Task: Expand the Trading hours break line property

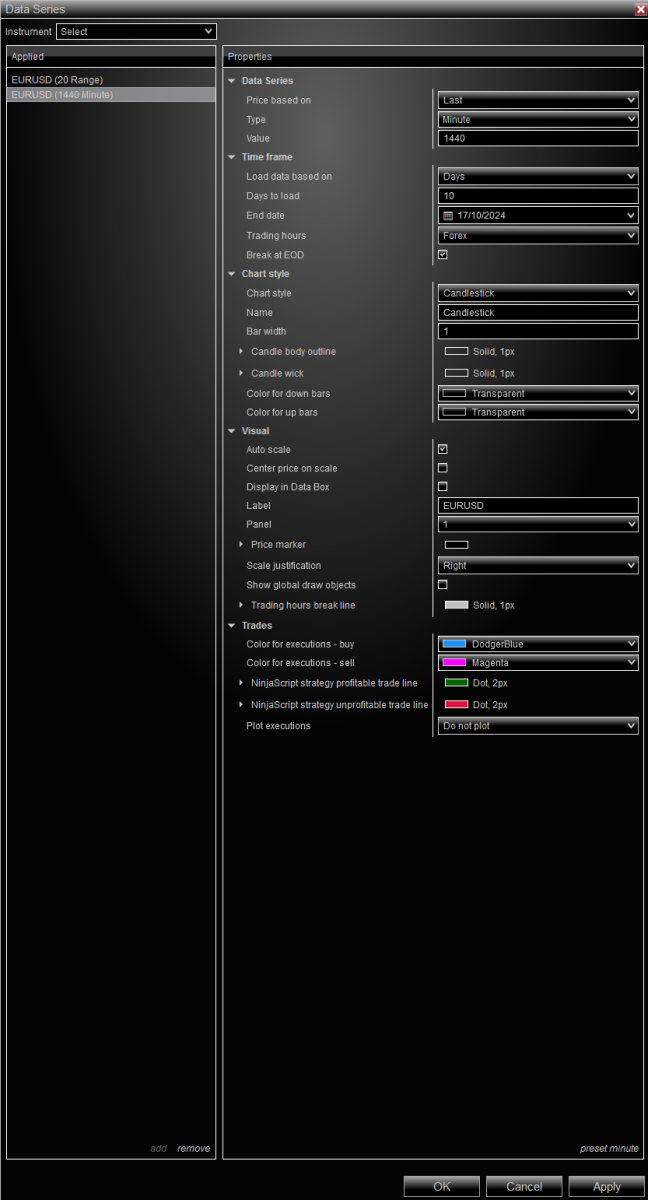Action: coord(241,605)
